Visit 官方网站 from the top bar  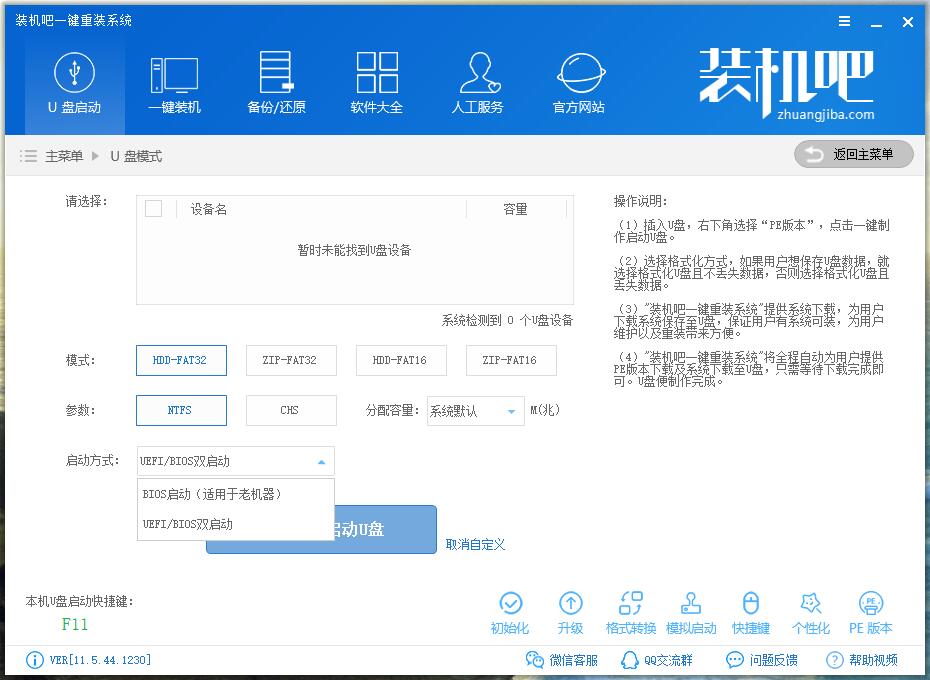[x=579, y=84]
